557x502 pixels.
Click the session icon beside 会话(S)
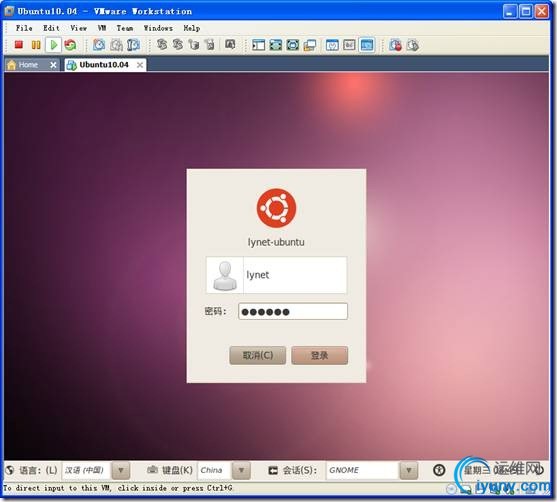tap(273, 470)
